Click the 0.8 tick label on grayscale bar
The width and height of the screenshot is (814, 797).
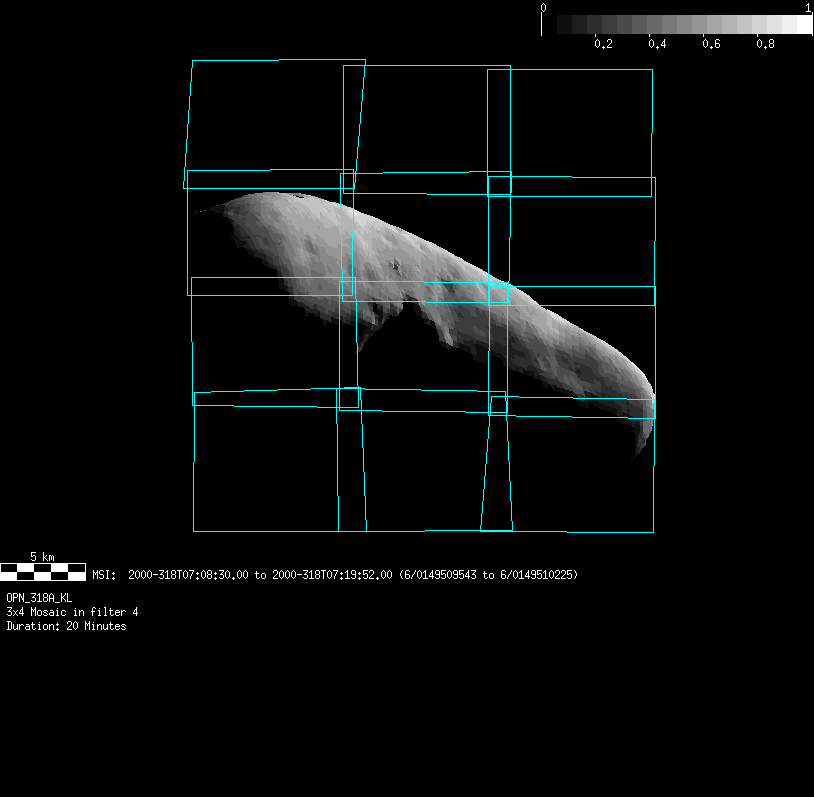point(765,44)
